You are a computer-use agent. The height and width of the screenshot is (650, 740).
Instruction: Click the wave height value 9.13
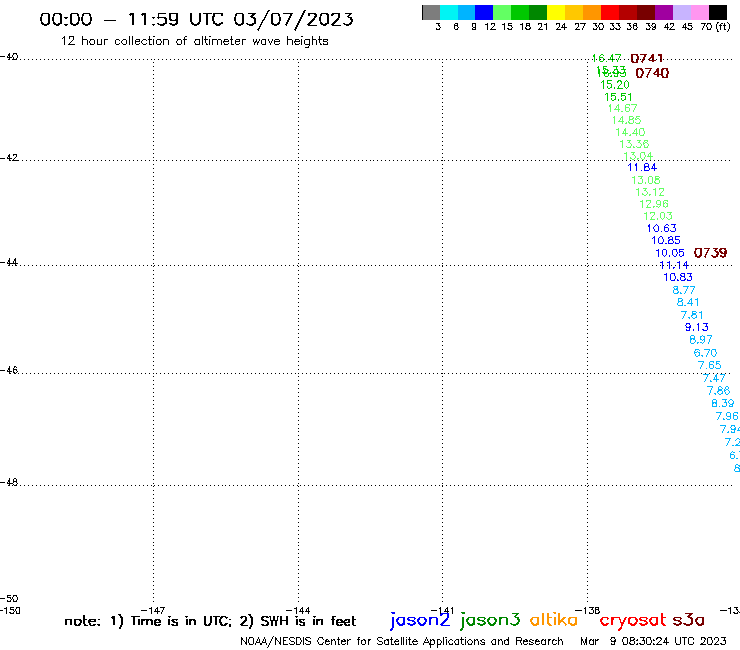(697, 327)
